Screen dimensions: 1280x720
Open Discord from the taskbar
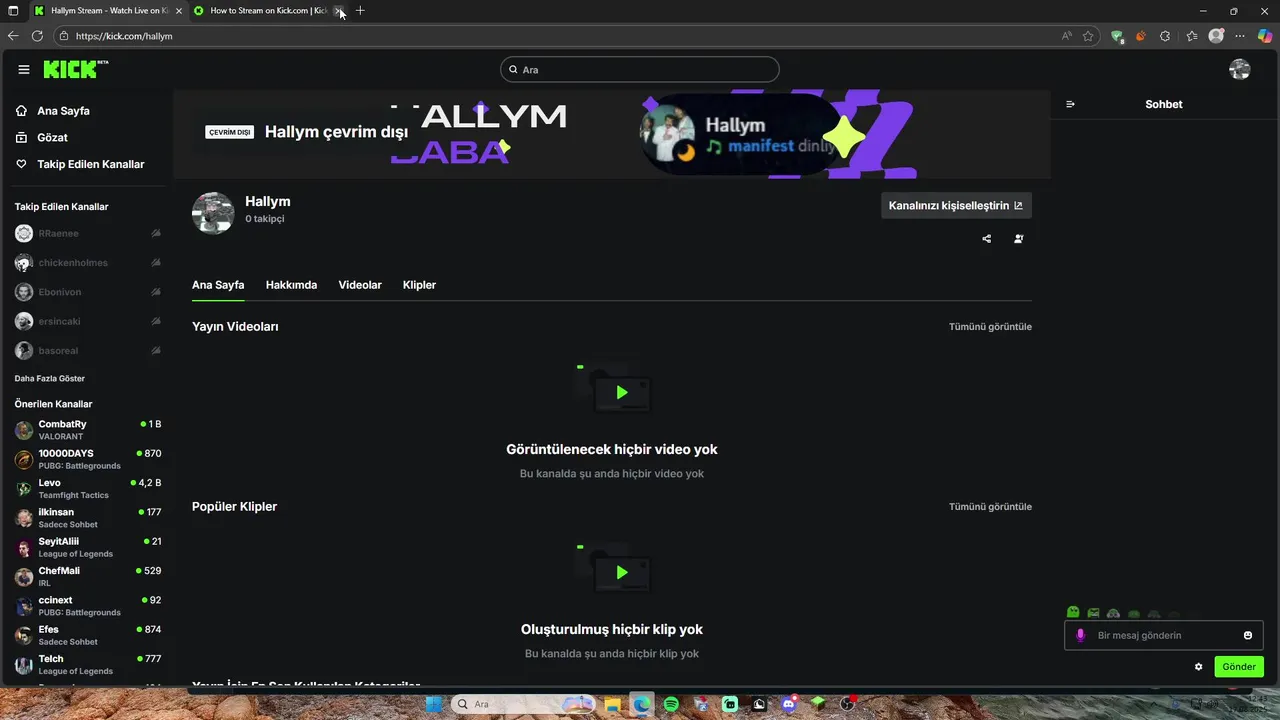pos(789,704)
